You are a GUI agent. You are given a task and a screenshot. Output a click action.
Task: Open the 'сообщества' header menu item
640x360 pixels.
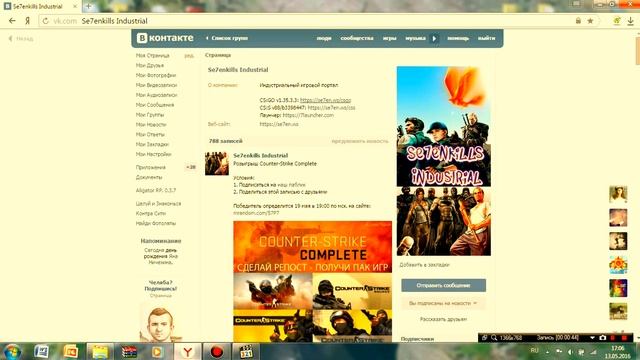(x=357, y=38)
